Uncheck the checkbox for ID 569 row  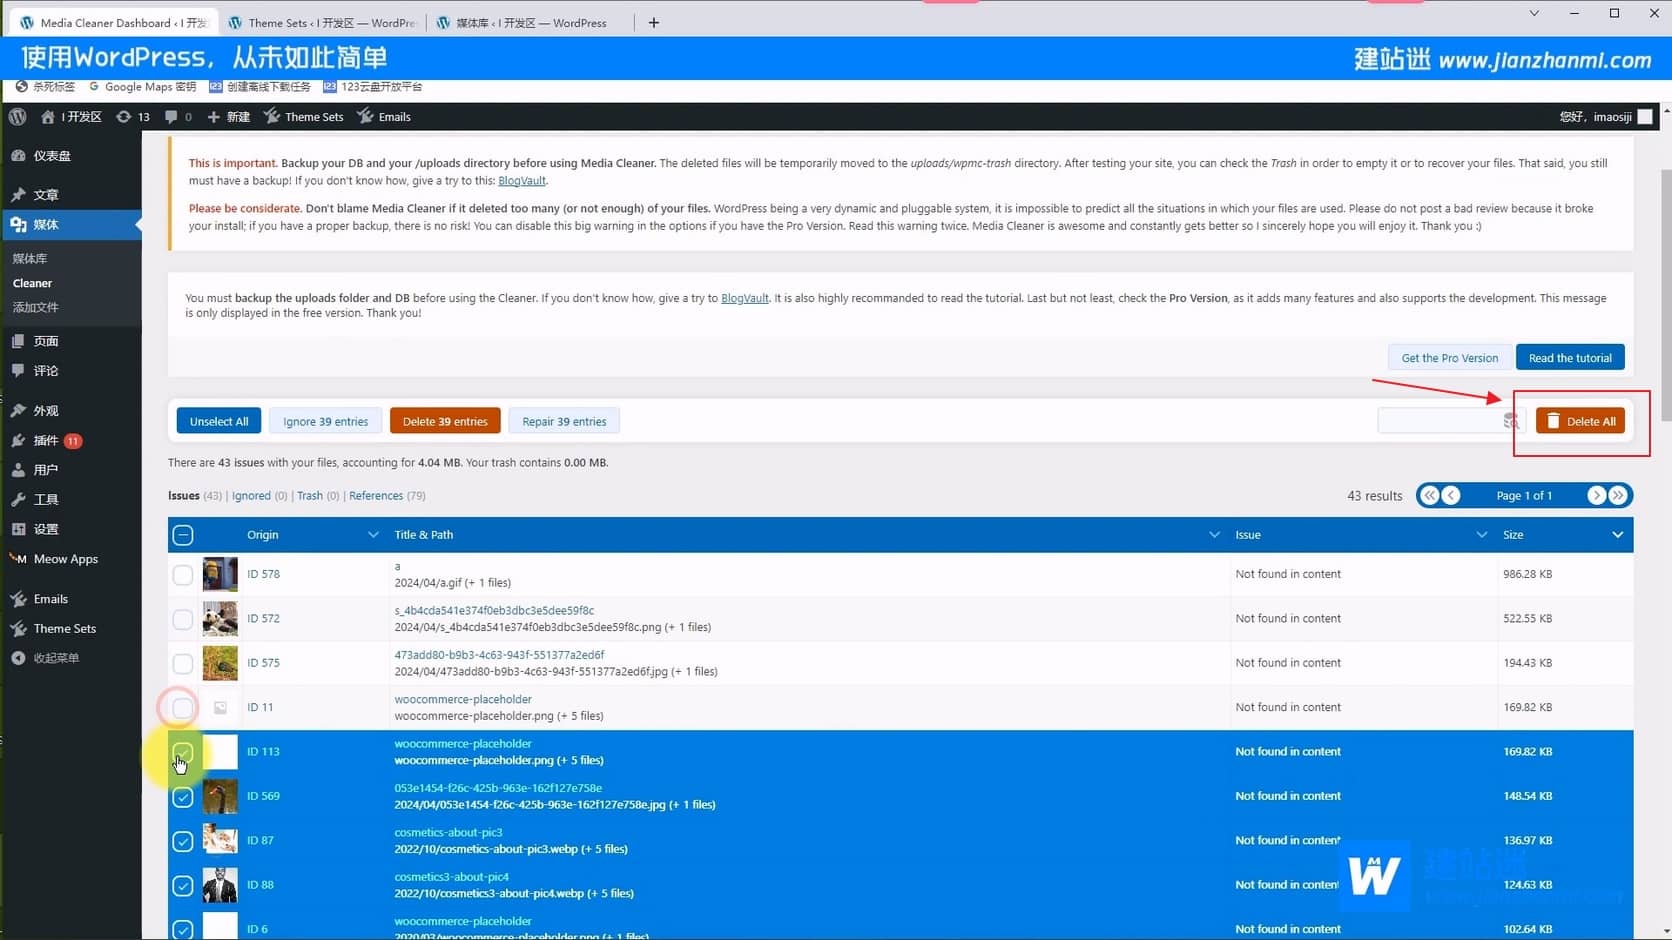pyautogui.click(x=183, y=797)
